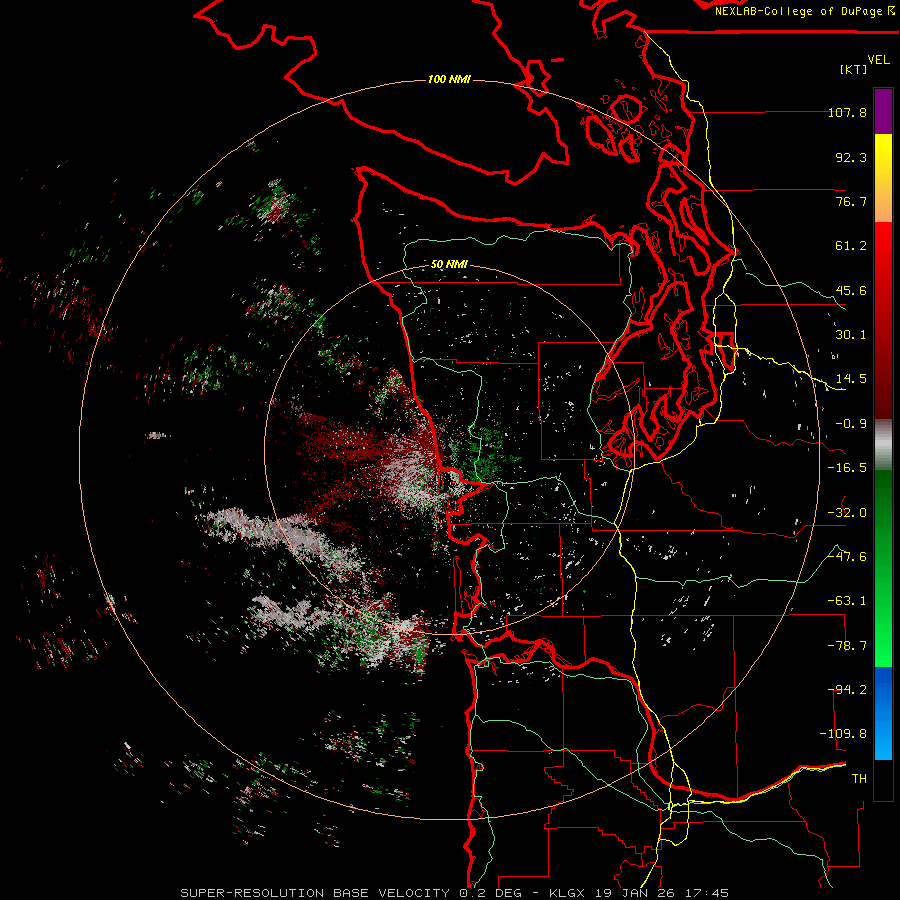The image size is (900, 900).
Task: Click the 14.5 velocity scale value
Action: (851, 379)
